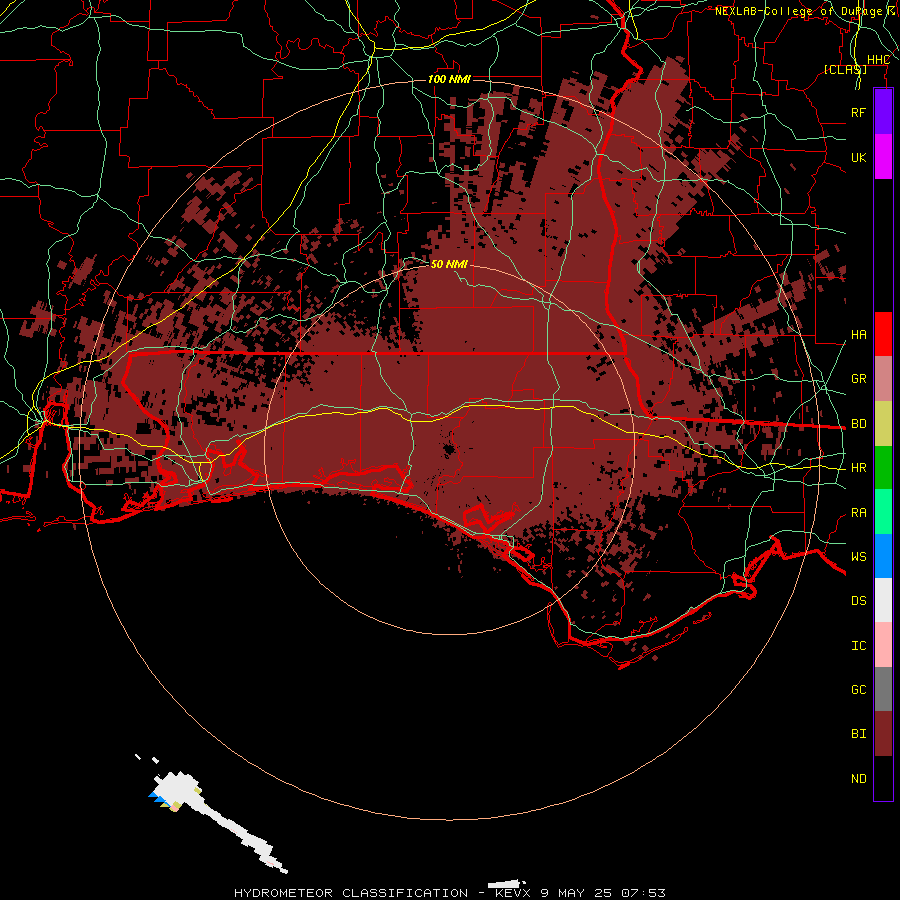Click the UK legend label

click(859, 157)
